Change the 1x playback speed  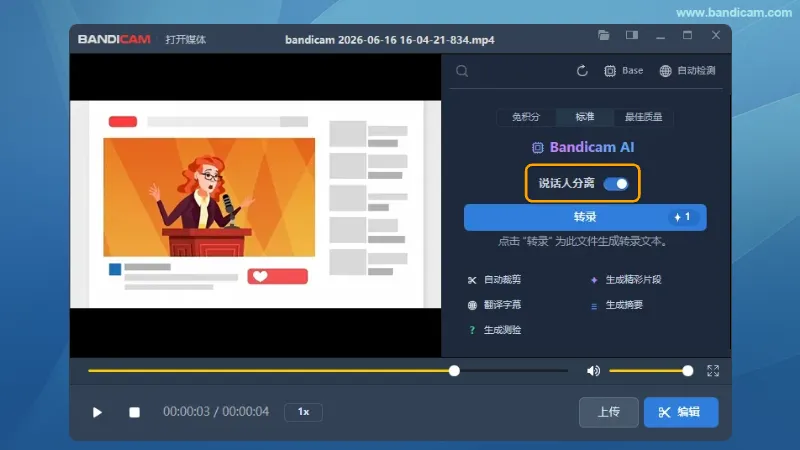point(304,412)
